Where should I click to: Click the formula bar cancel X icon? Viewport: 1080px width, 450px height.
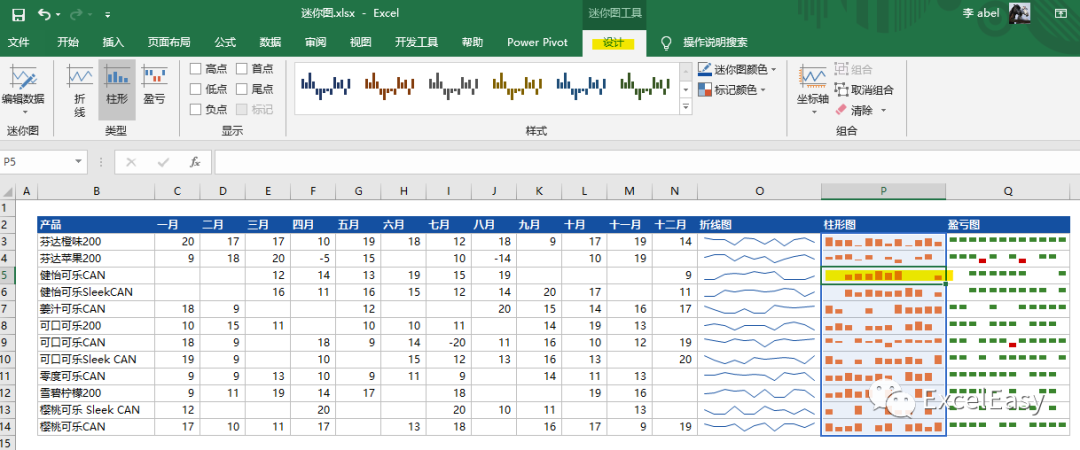131,162
